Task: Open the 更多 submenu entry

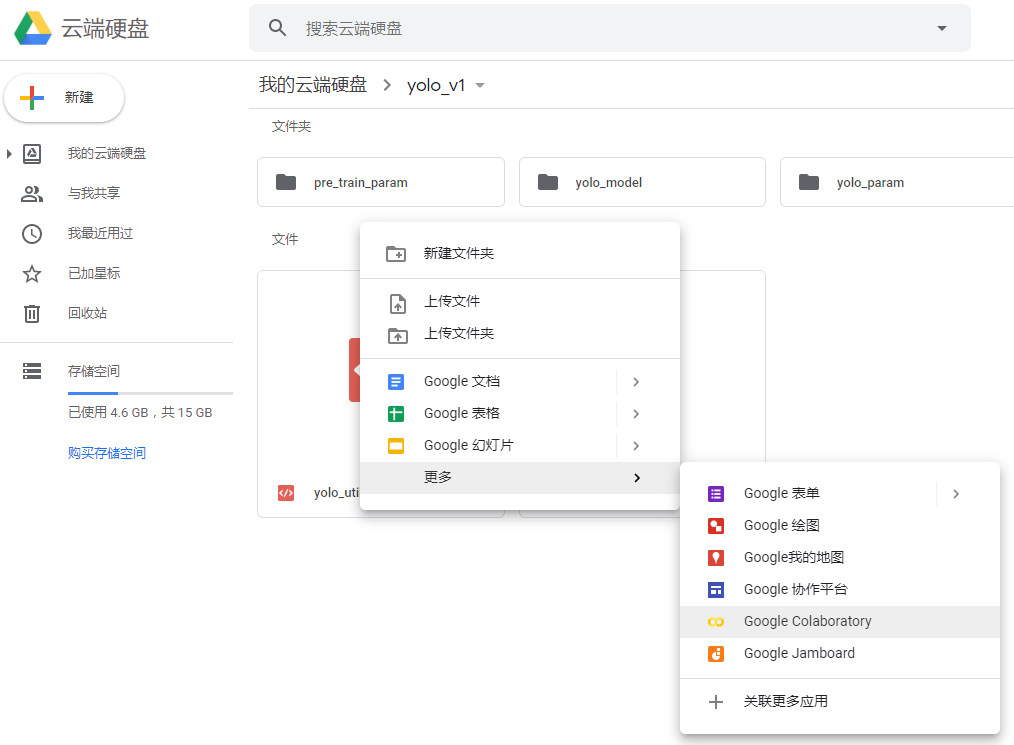Action: pos(520,478)
